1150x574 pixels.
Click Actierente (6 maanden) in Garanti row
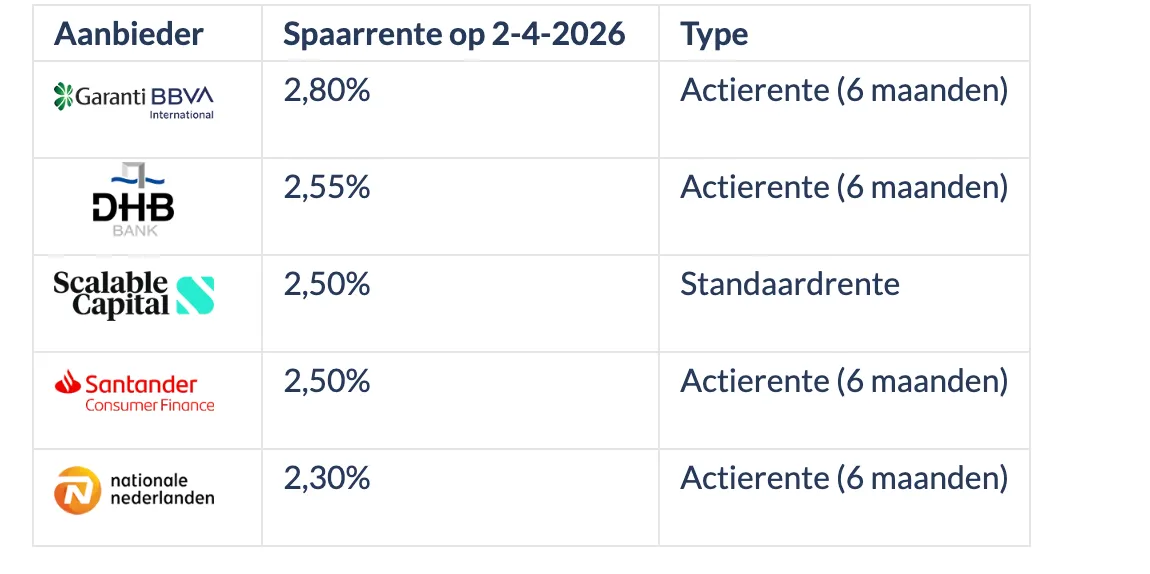click(843, 91)
